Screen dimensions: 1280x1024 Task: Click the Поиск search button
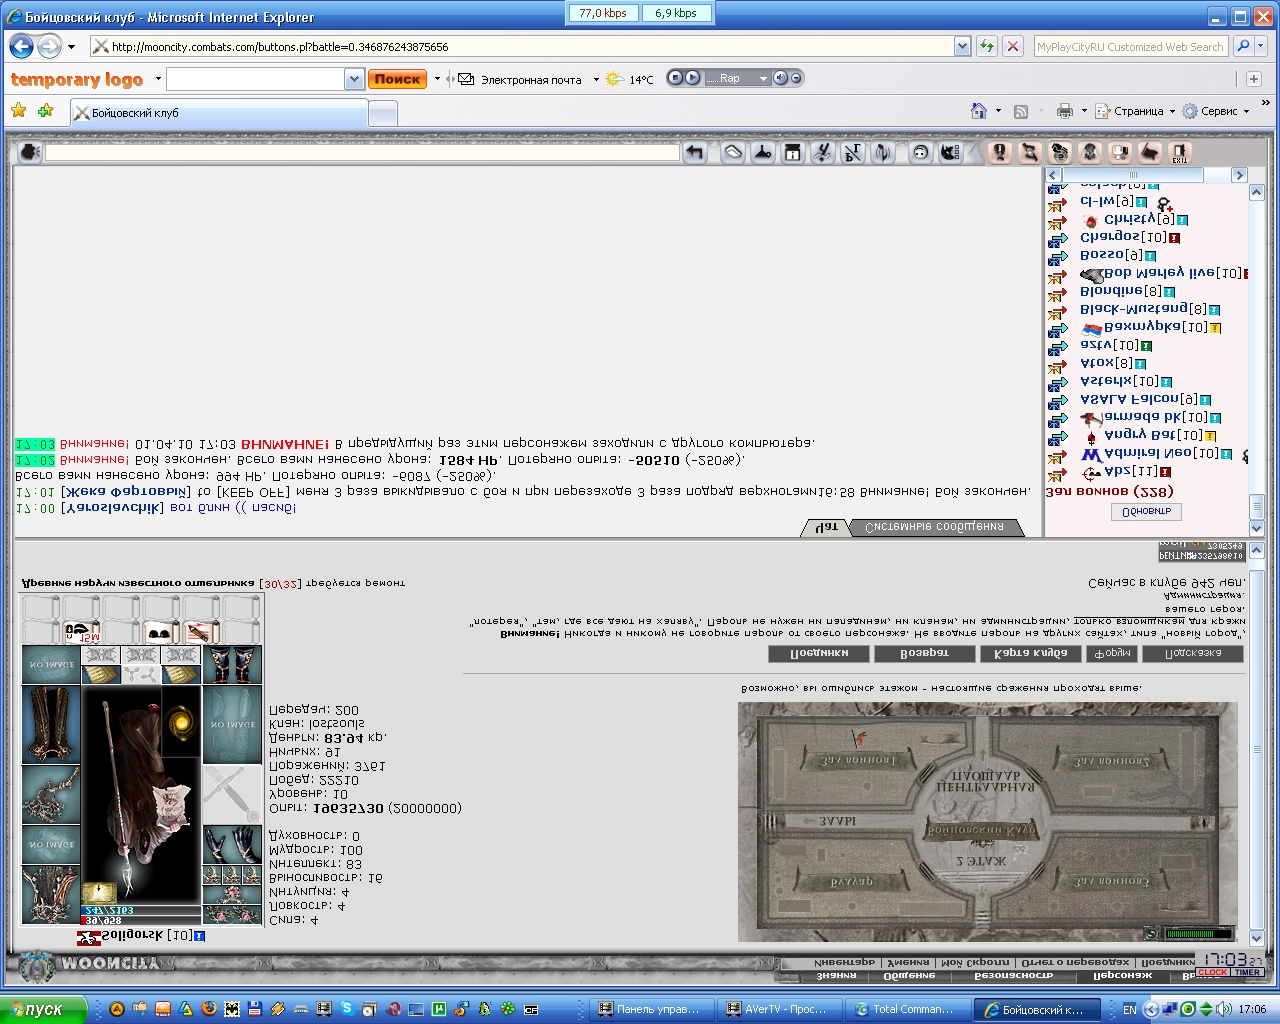(397, 79)
